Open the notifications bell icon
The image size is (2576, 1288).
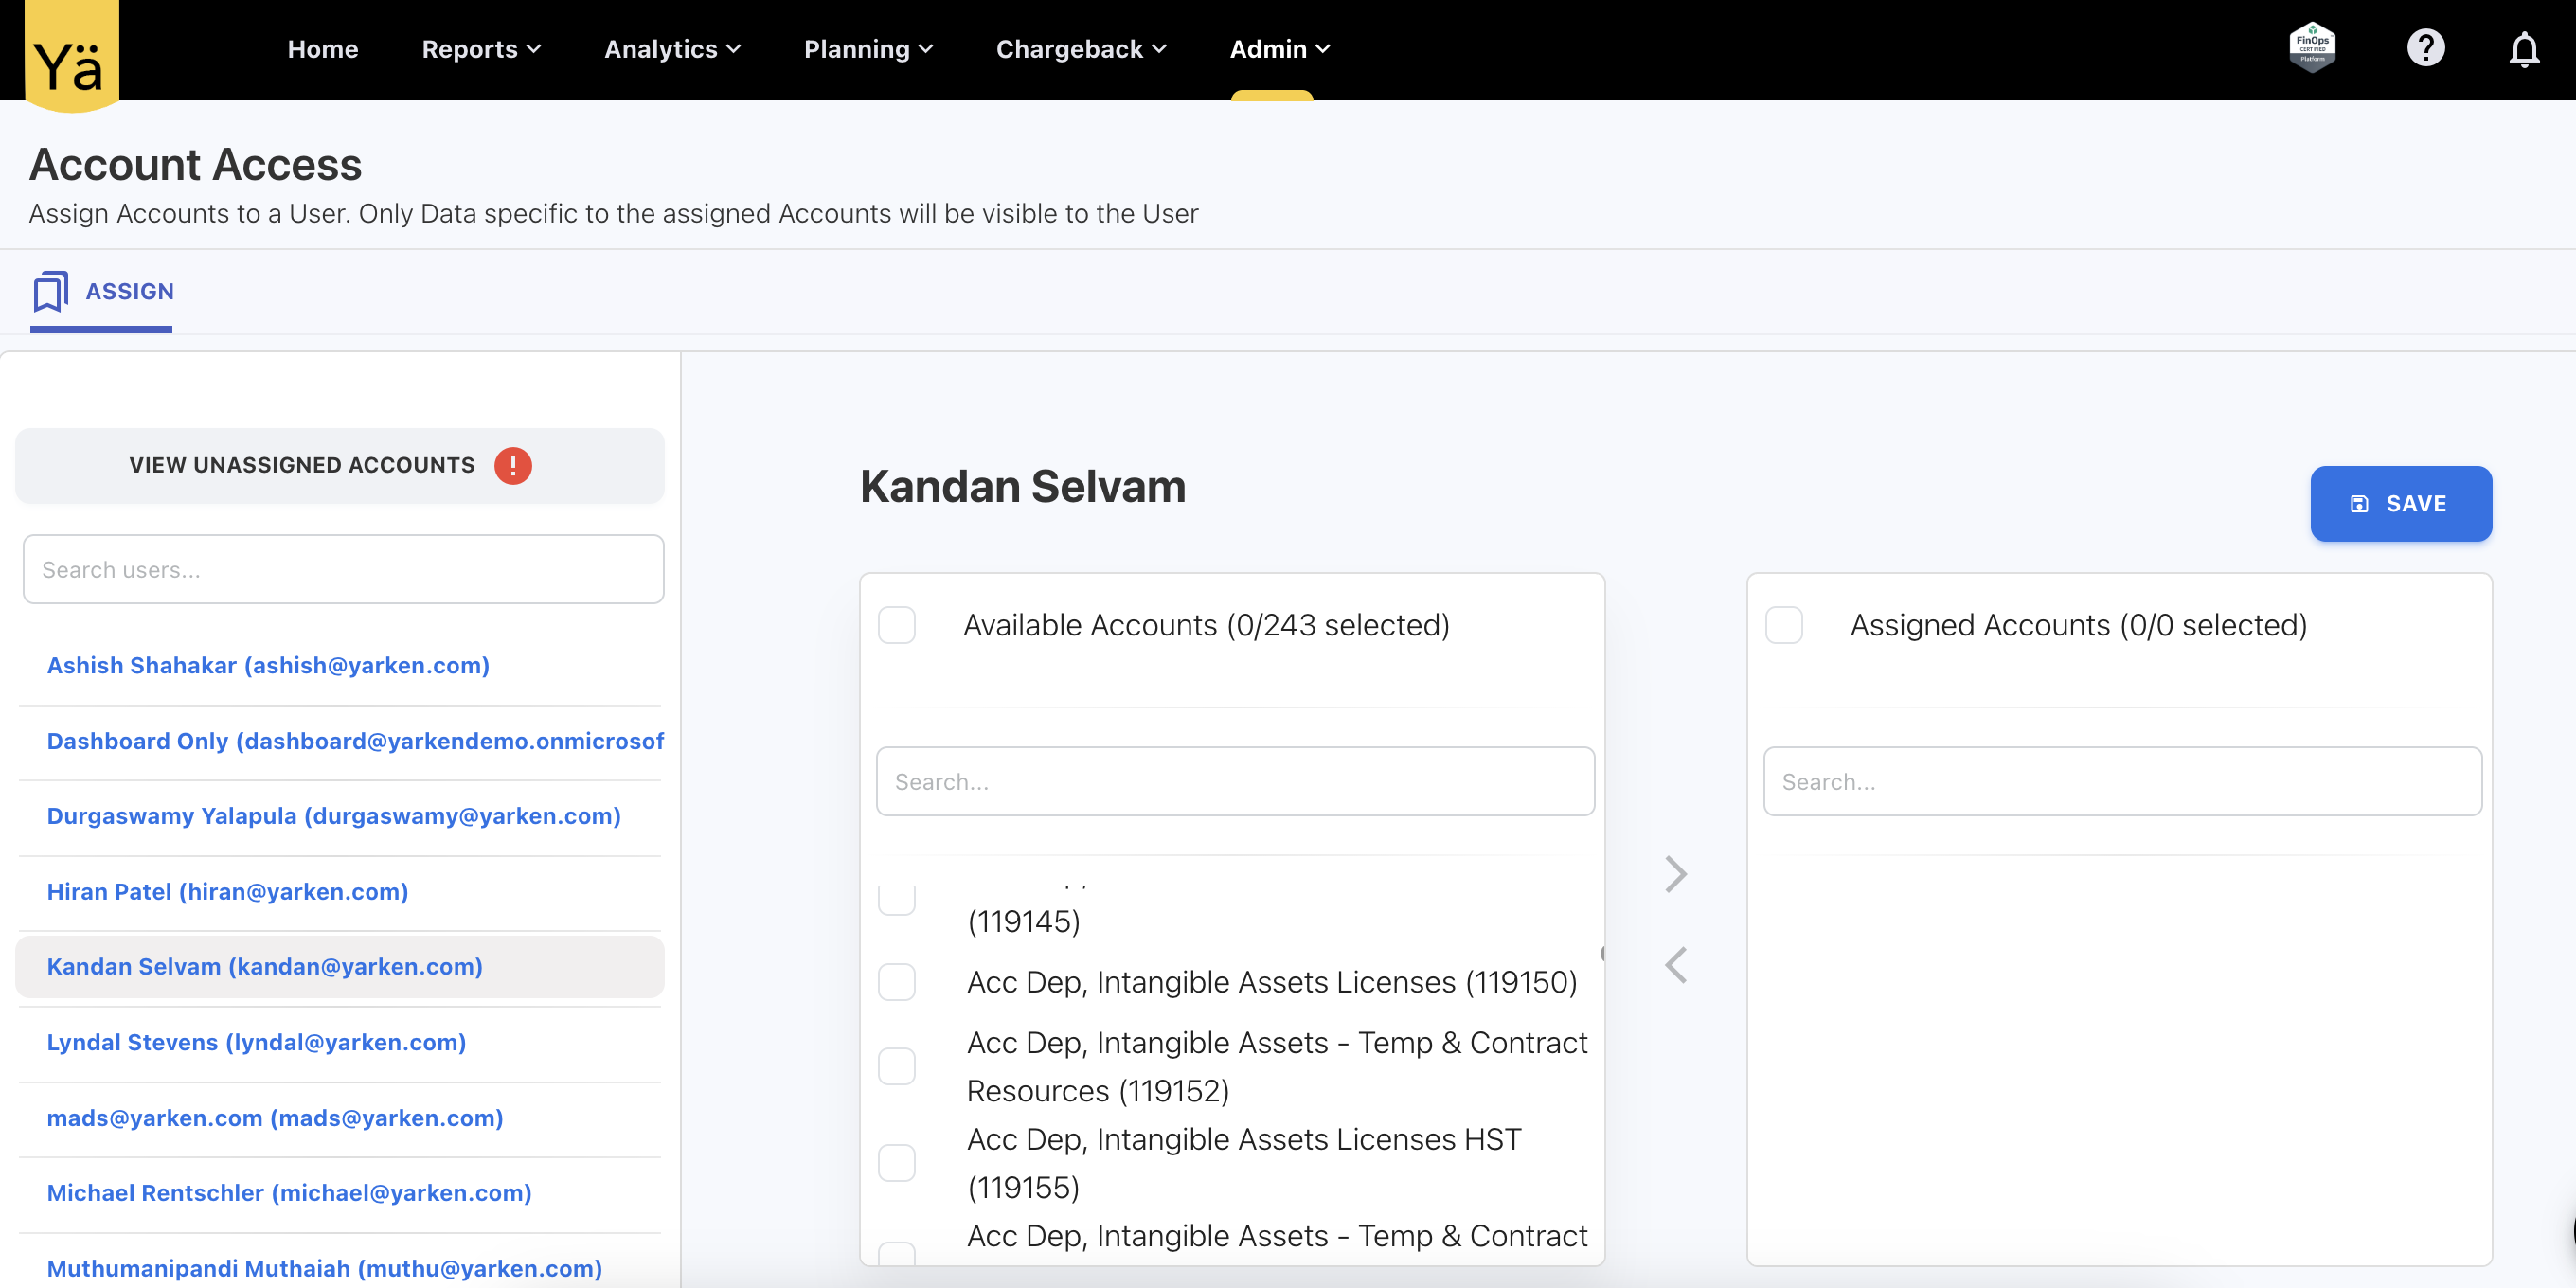click(x=2523, y=49)
